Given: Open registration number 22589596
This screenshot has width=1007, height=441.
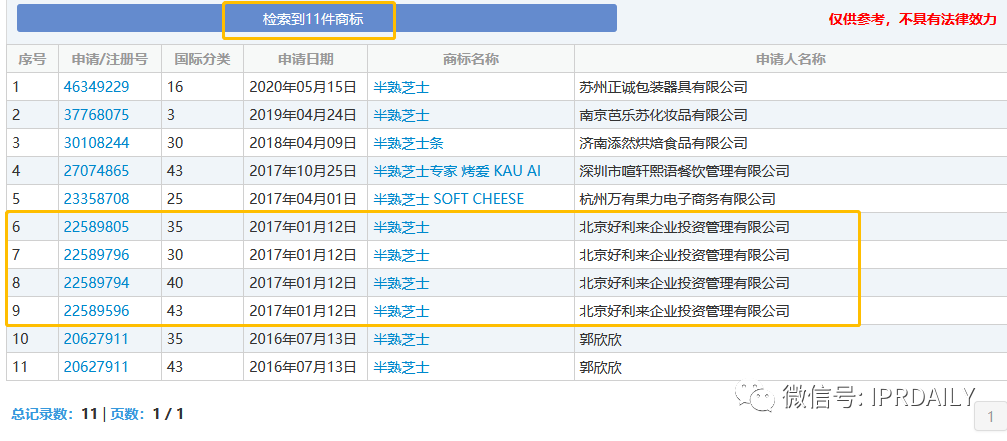Looking at the screenshot, I should point(96,311).
